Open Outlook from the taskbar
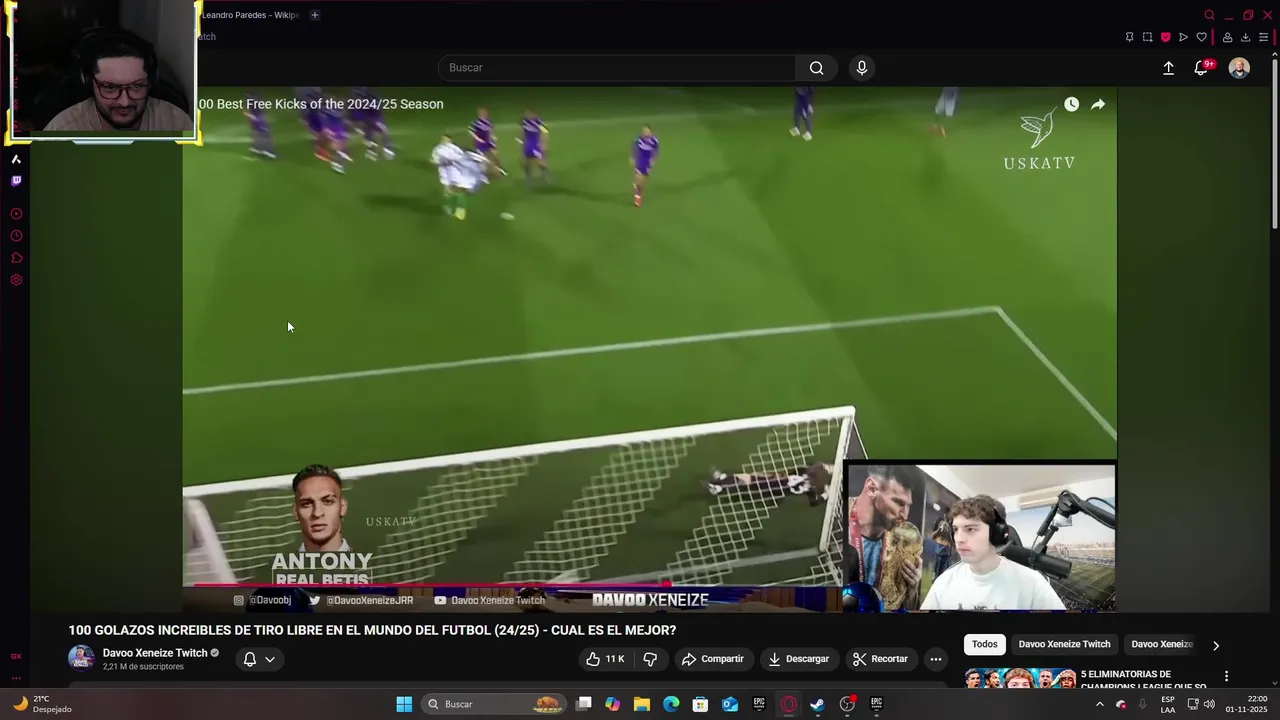1280x720 pixels. click(730, 704)
